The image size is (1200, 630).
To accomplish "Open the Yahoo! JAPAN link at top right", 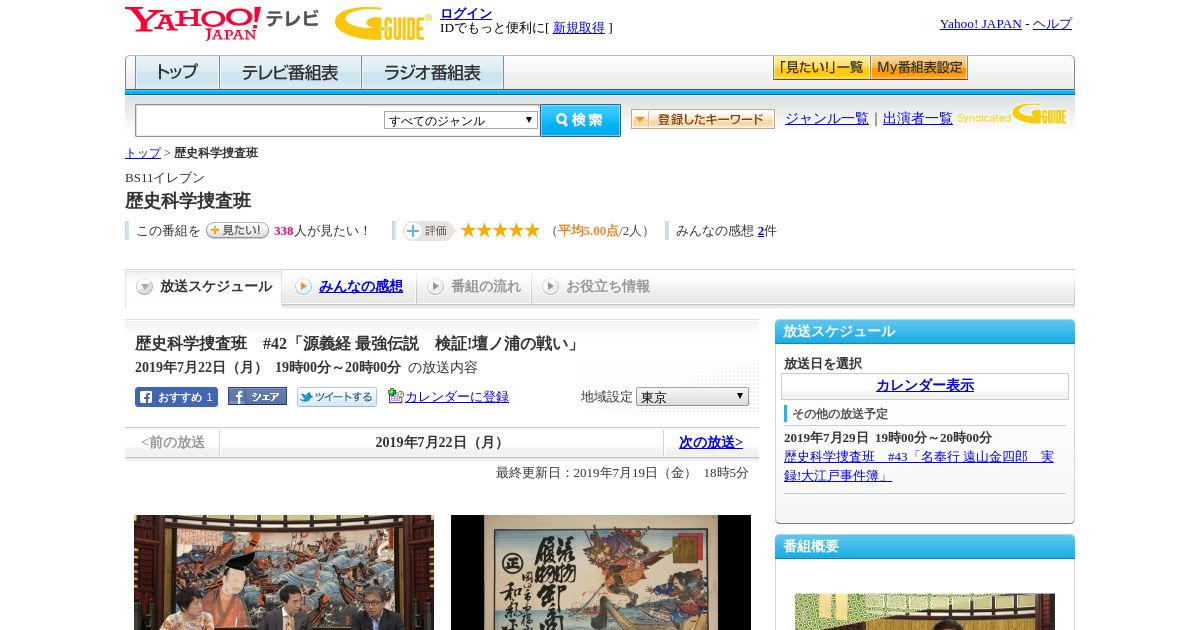I will point(980,24).
